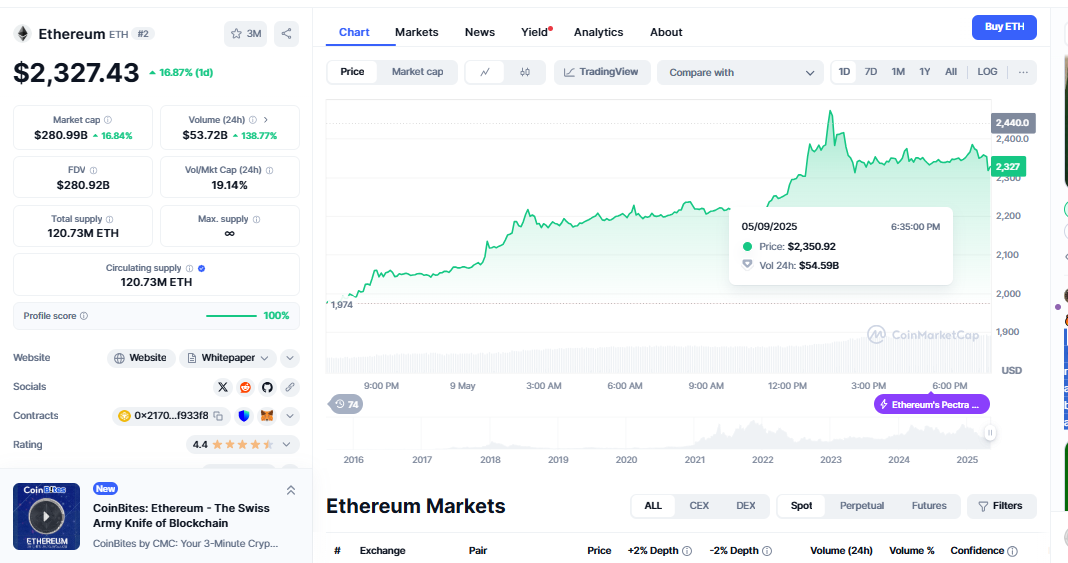Show Perpetual markets
The width and height of the screenshot is (1068, 563).
click(862, 506)
